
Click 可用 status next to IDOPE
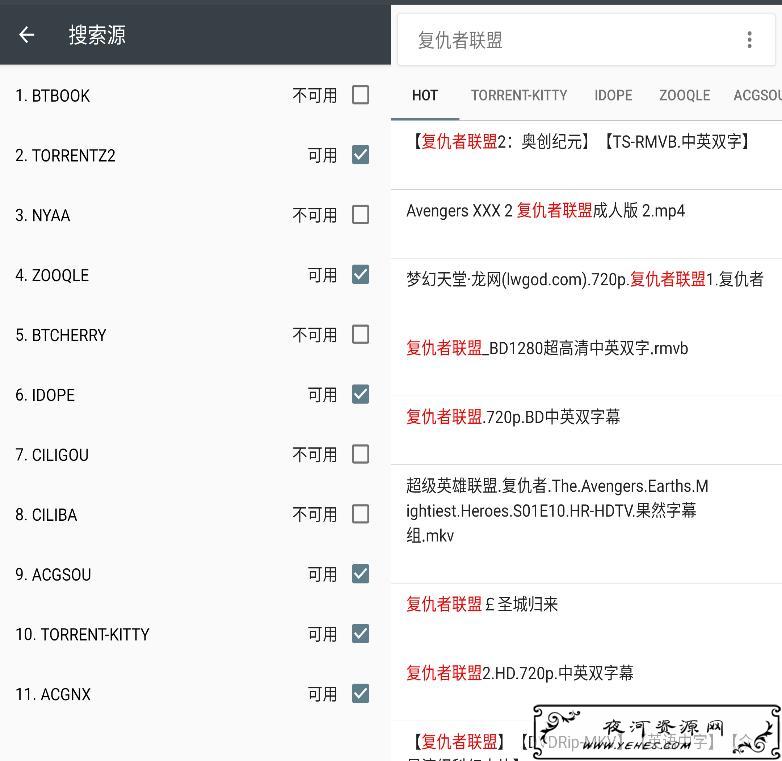[322, 395]
